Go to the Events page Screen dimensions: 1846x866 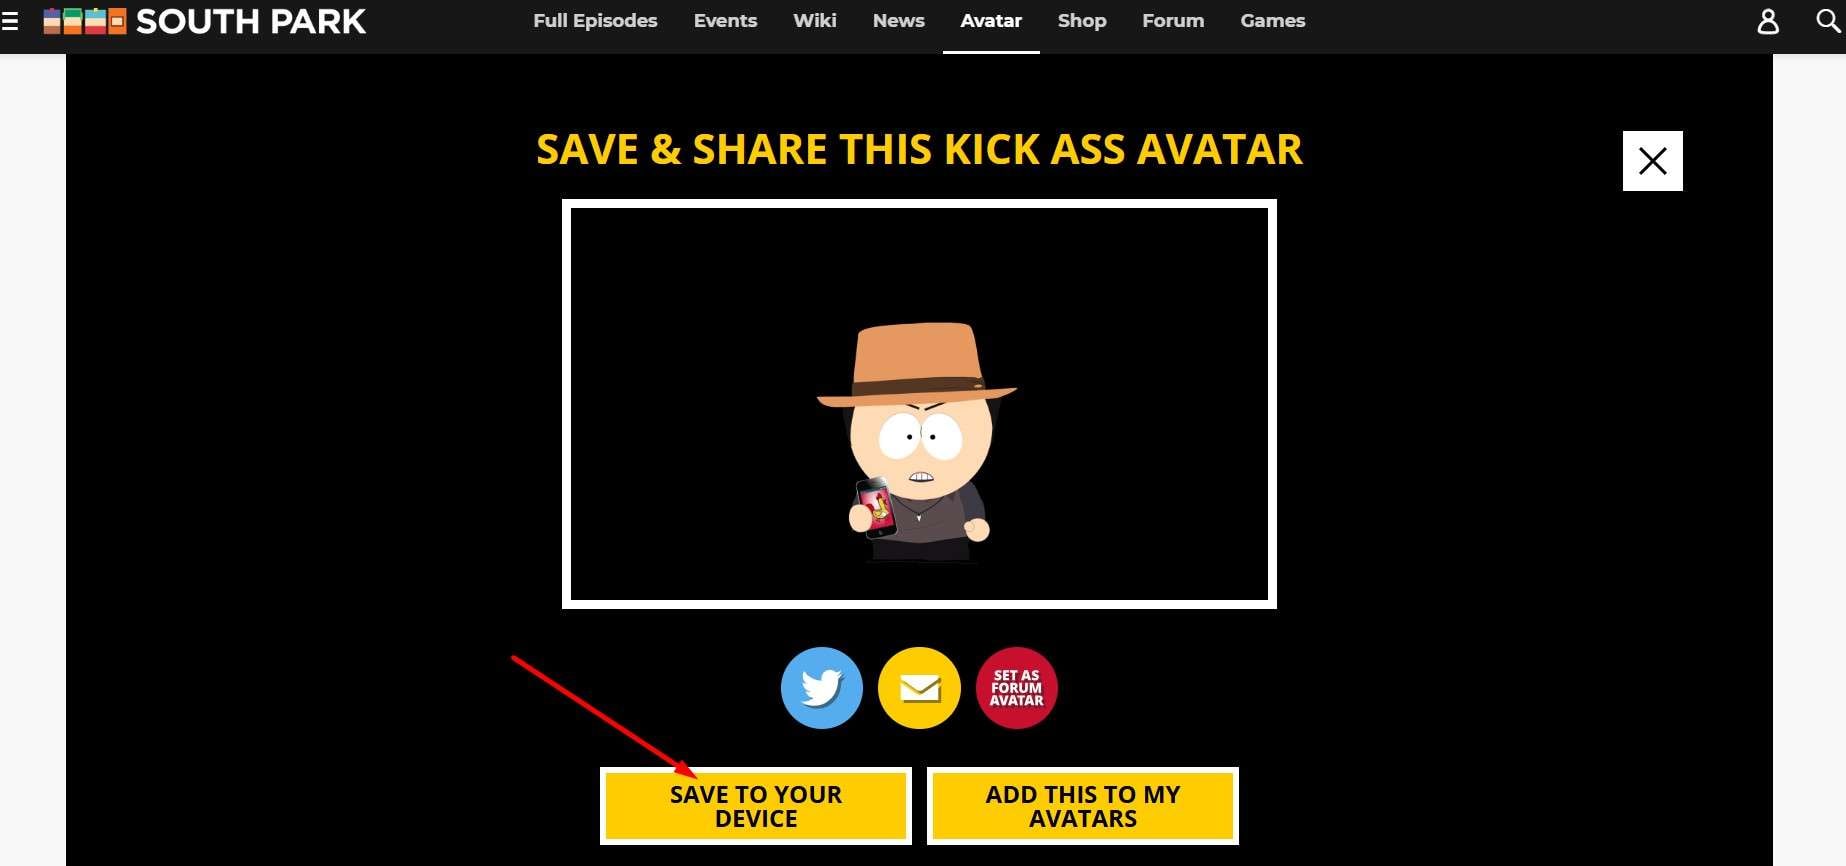point(725,21)
